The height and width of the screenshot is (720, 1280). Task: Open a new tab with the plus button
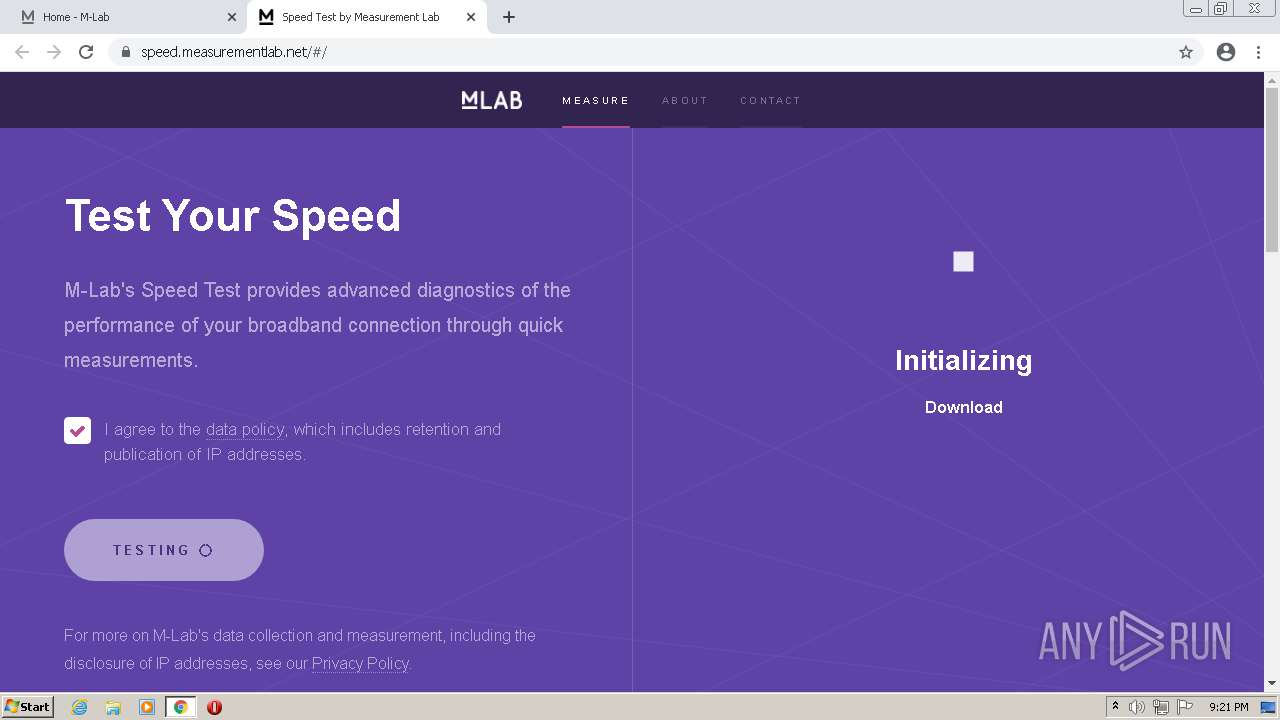[x=509, y=17]
